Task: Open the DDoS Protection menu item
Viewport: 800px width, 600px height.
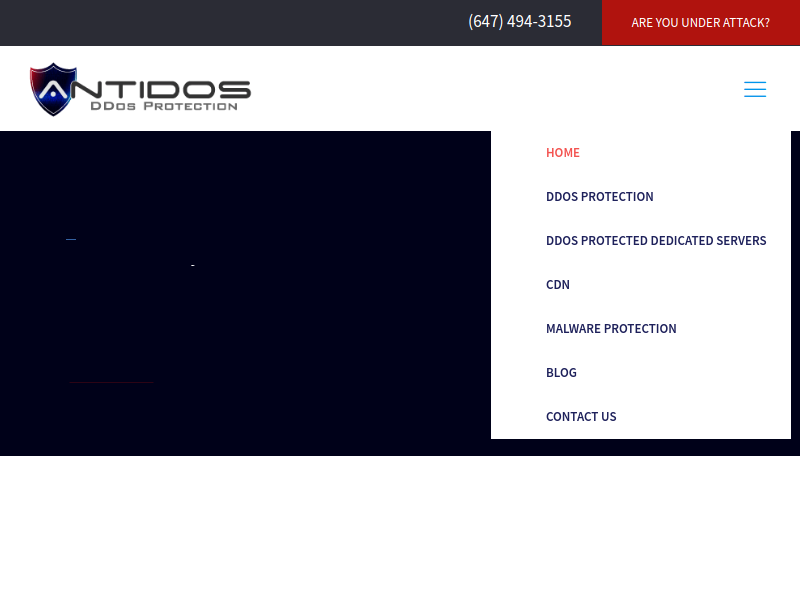Action: (x=600, y=197)
